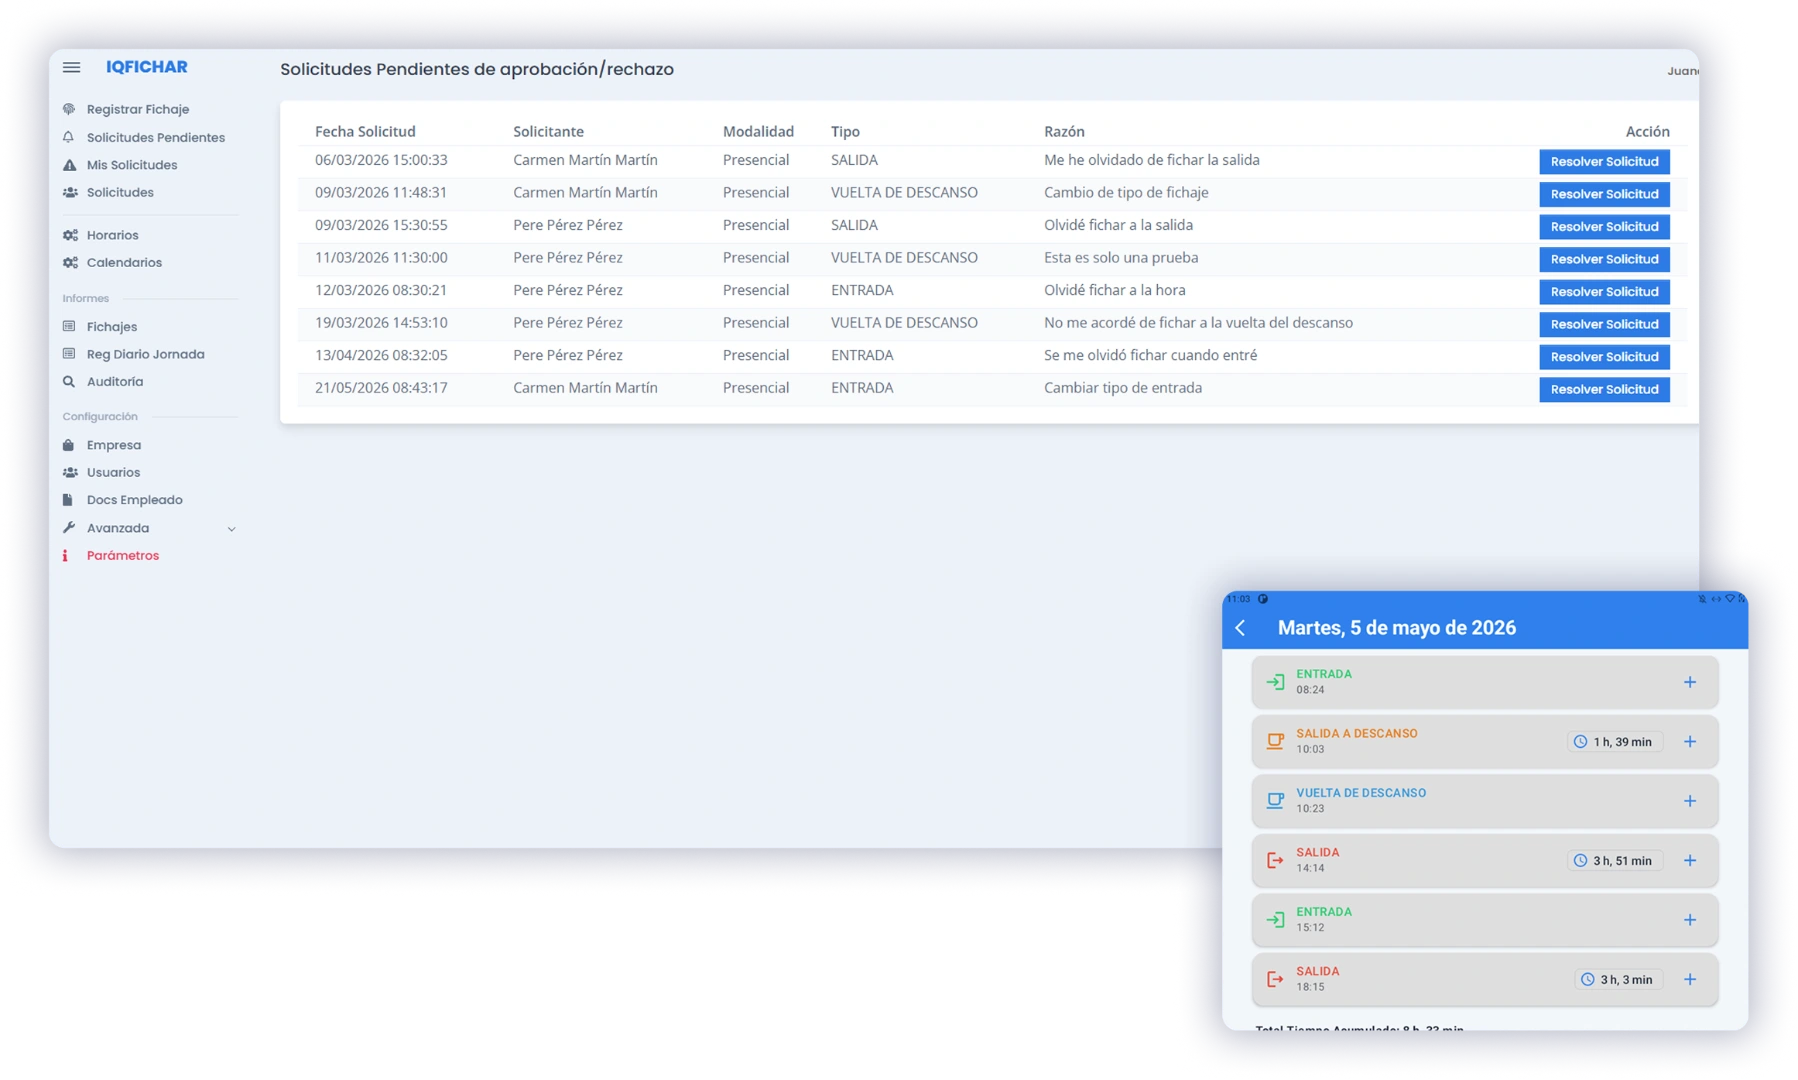Click the gears icon next to Horarios
The image size is (1798, 1080).
tap(70, 235)
